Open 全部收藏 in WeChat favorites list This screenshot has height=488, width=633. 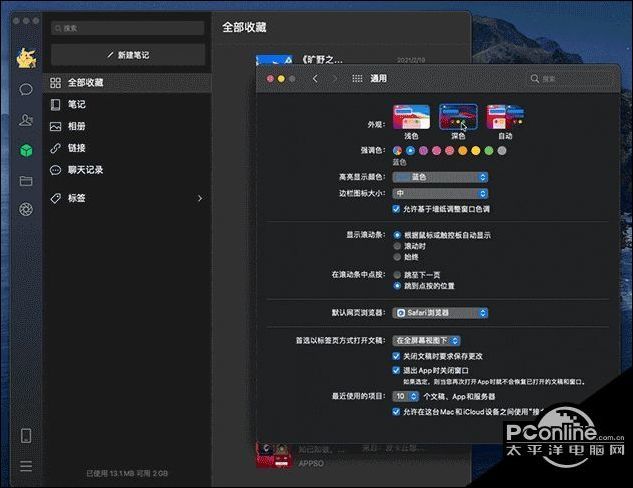coord(127,83)
